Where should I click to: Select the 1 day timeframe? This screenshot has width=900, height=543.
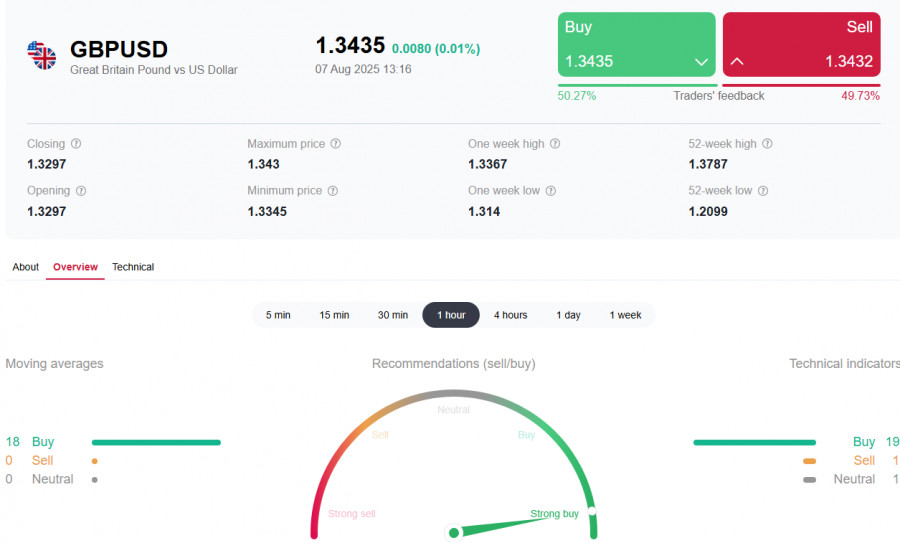[x=568, y=315]
